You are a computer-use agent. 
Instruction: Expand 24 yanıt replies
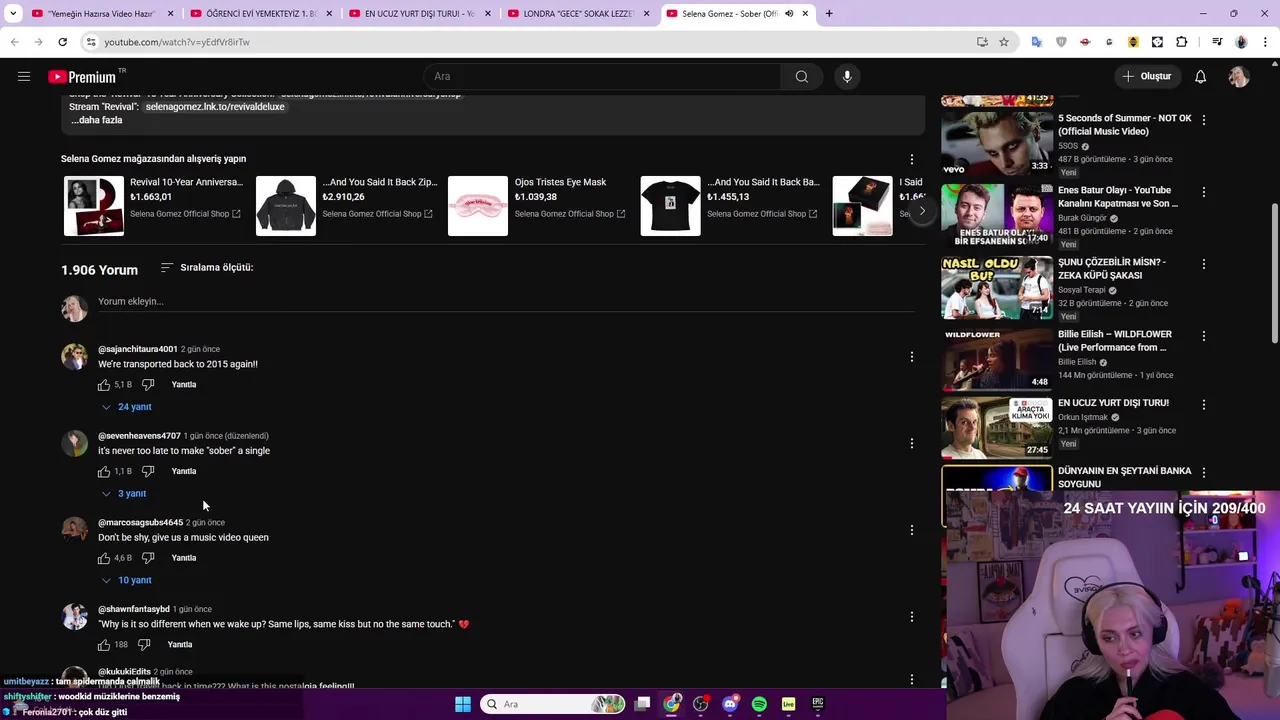(127, 407)
